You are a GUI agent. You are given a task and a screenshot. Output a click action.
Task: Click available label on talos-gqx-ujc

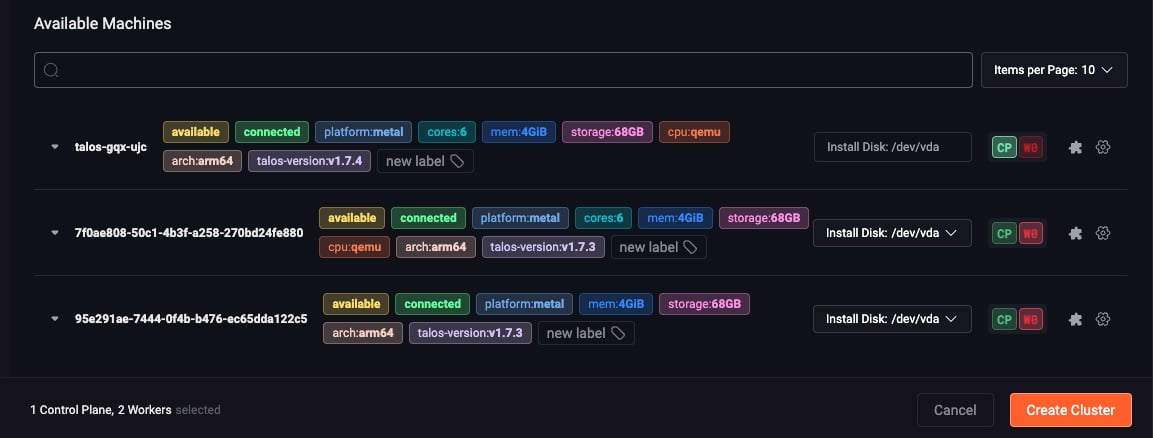click(196, 132)
